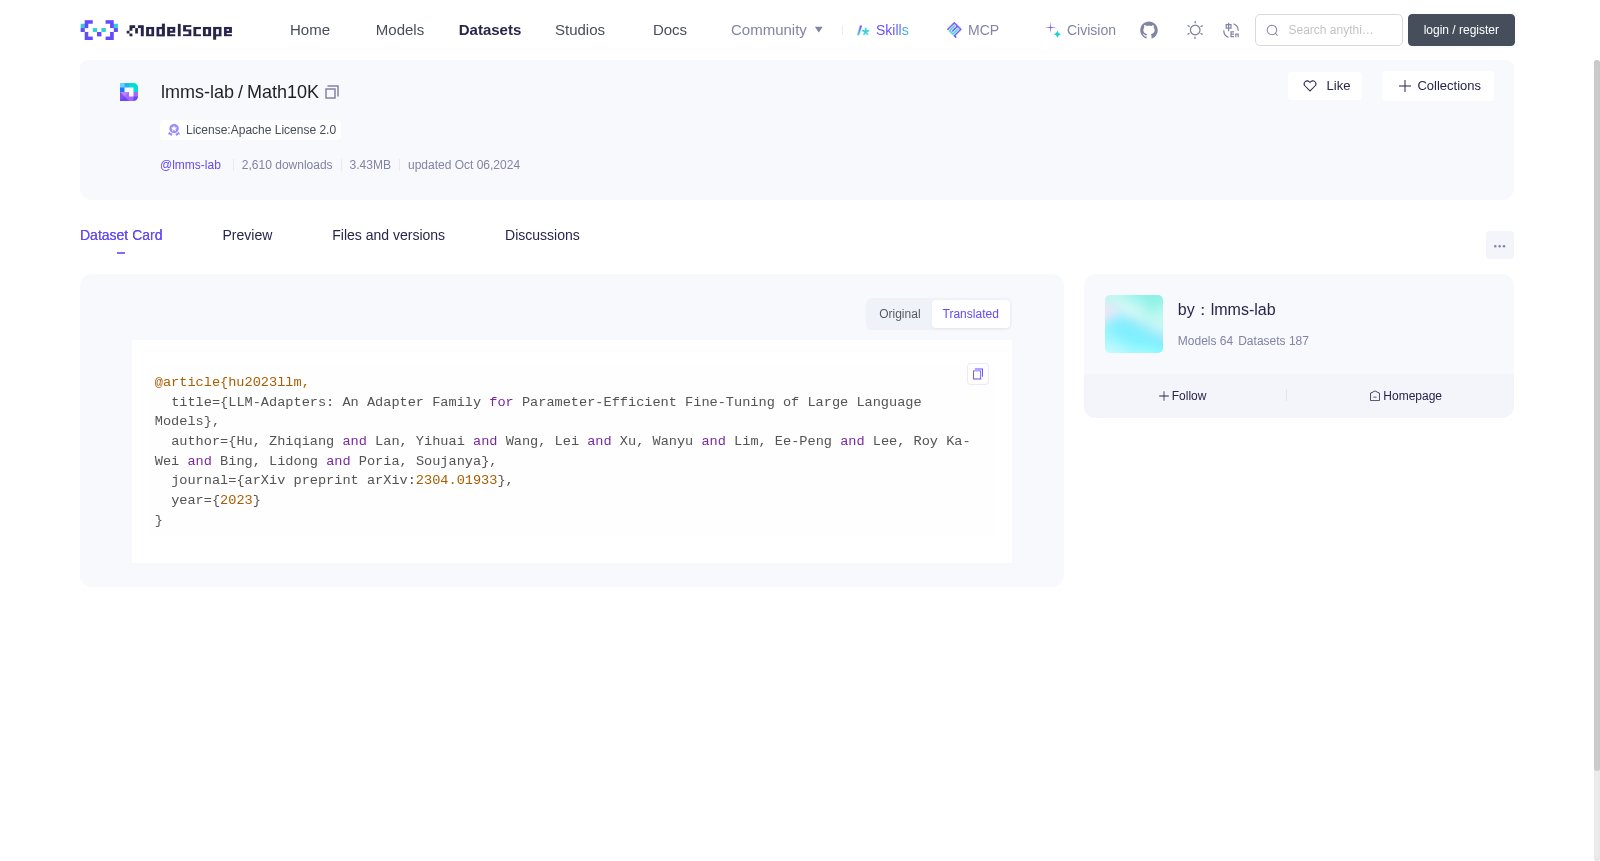Click the "Datasets 187" count

1273,341
